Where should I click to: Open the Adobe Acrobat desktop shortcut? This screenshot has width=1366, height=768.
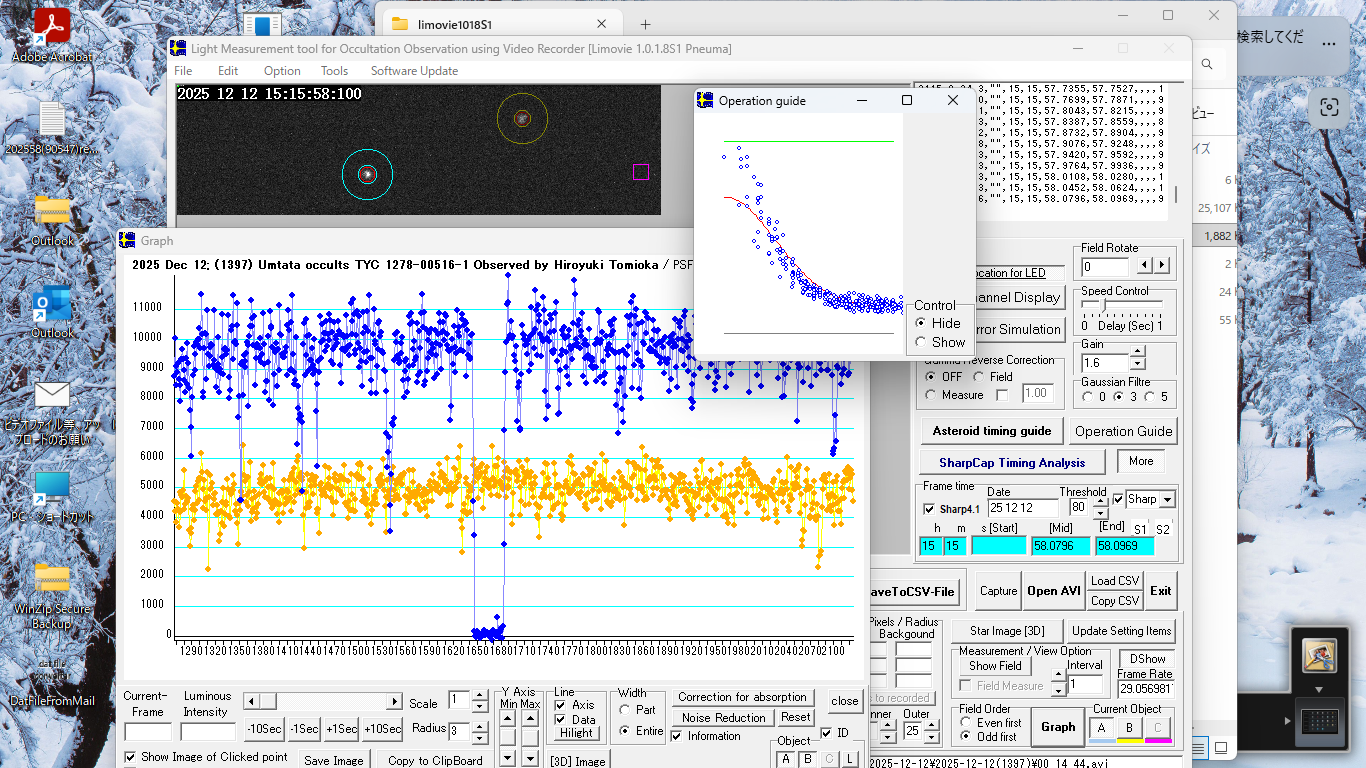(x=51, y=27)
